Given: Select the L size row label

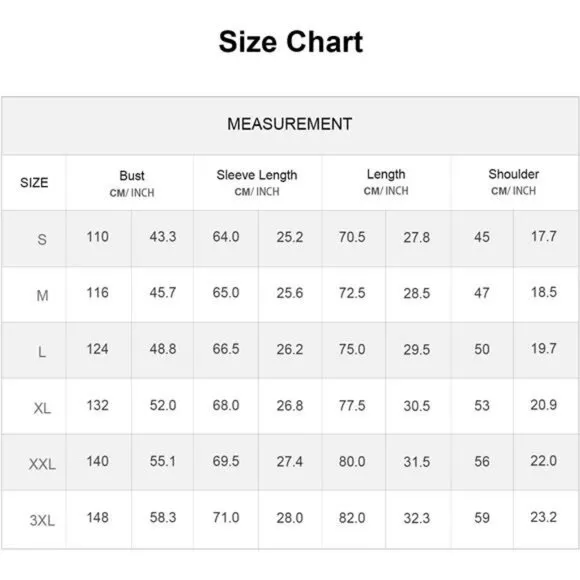Looking at the screenshot, I should (x=42, y=351).
